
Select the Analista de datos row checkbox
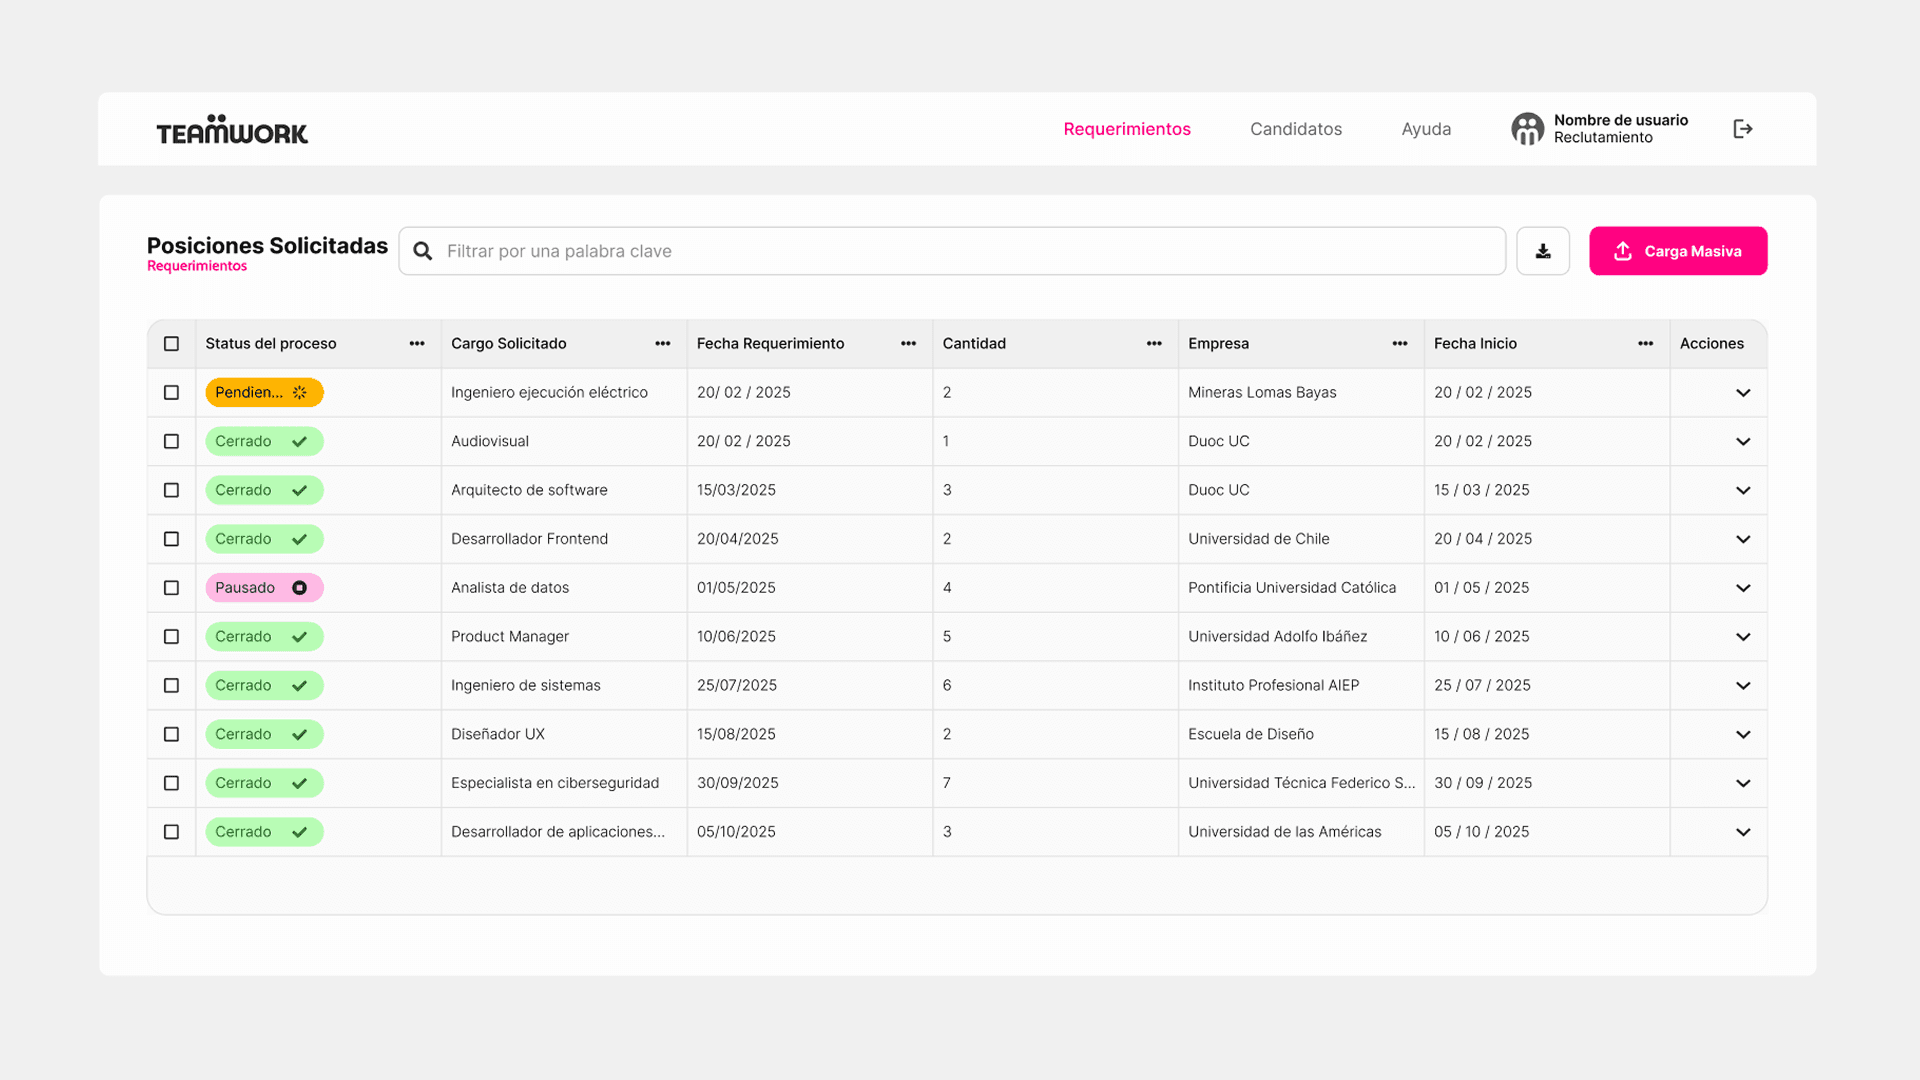pyautogui.click(x=171, y=588)
